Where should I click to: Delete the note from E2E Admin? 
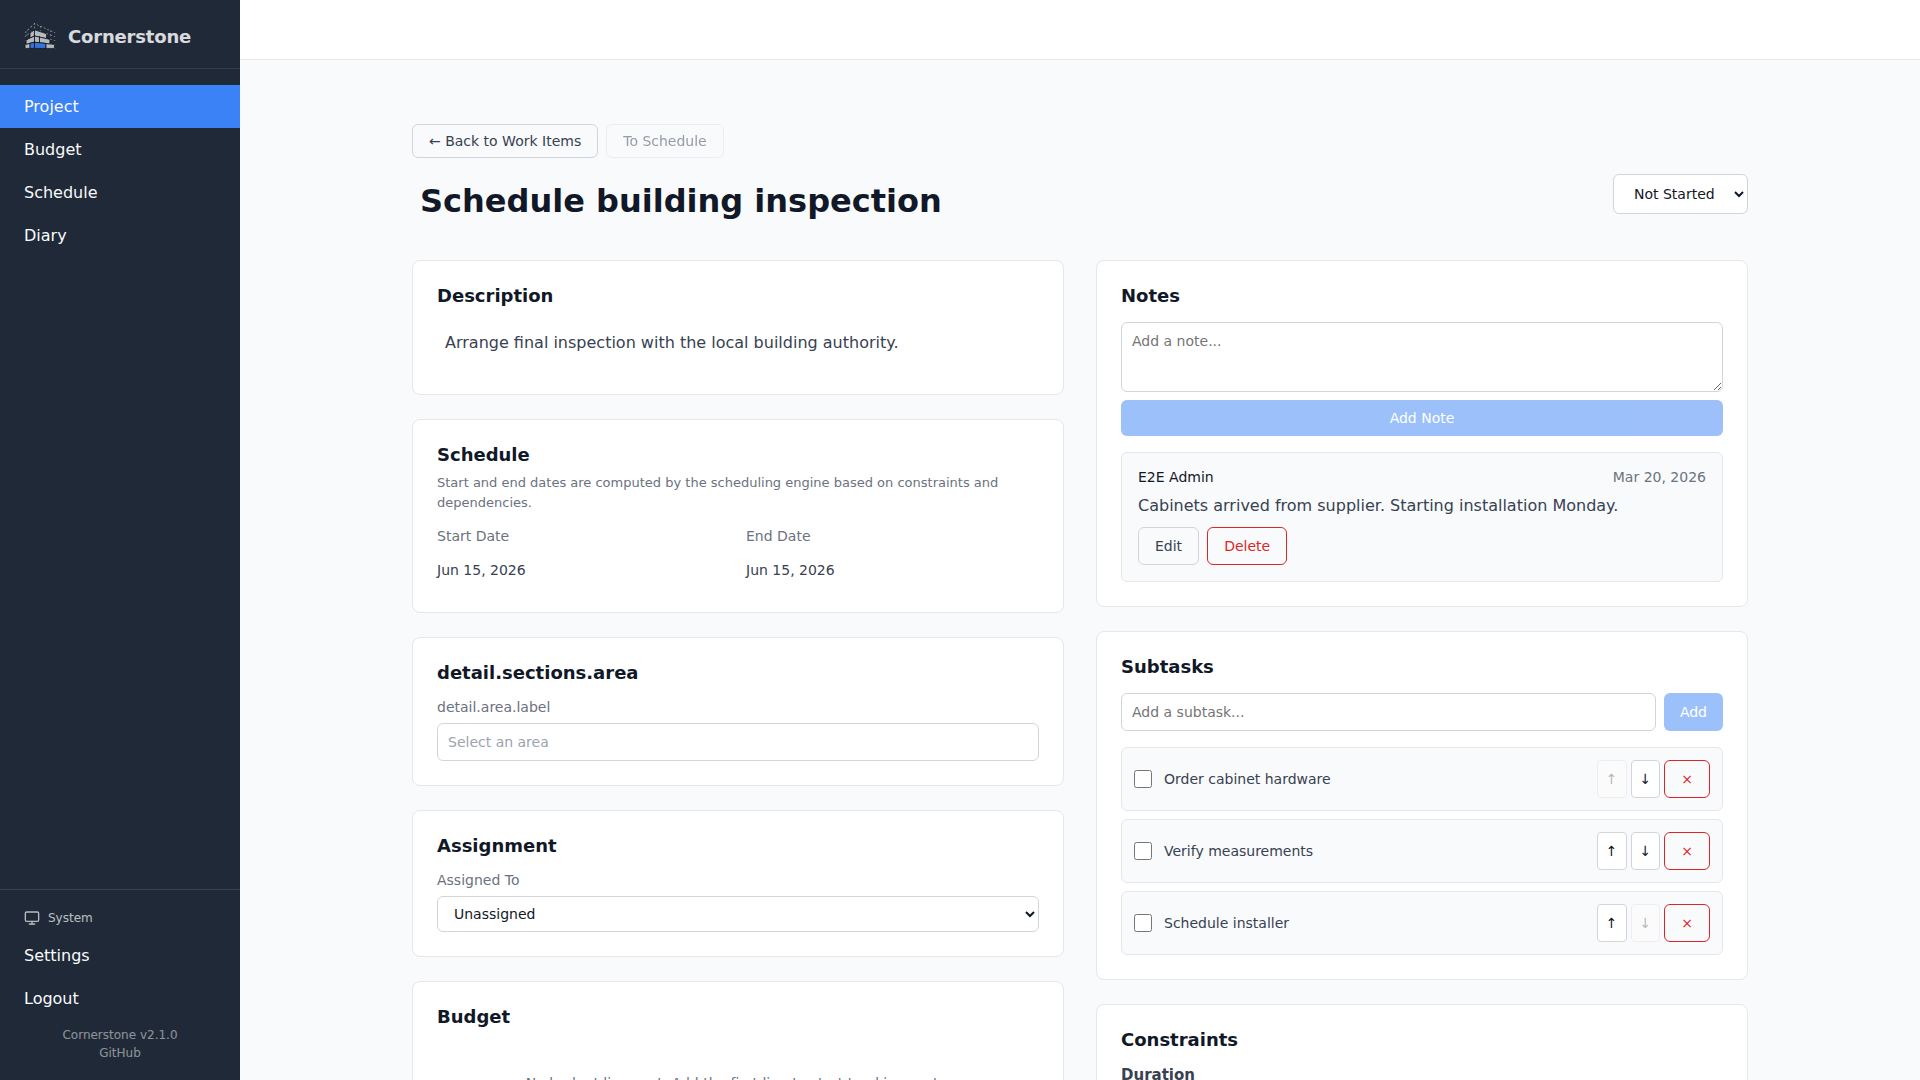tap(1246, 546)
